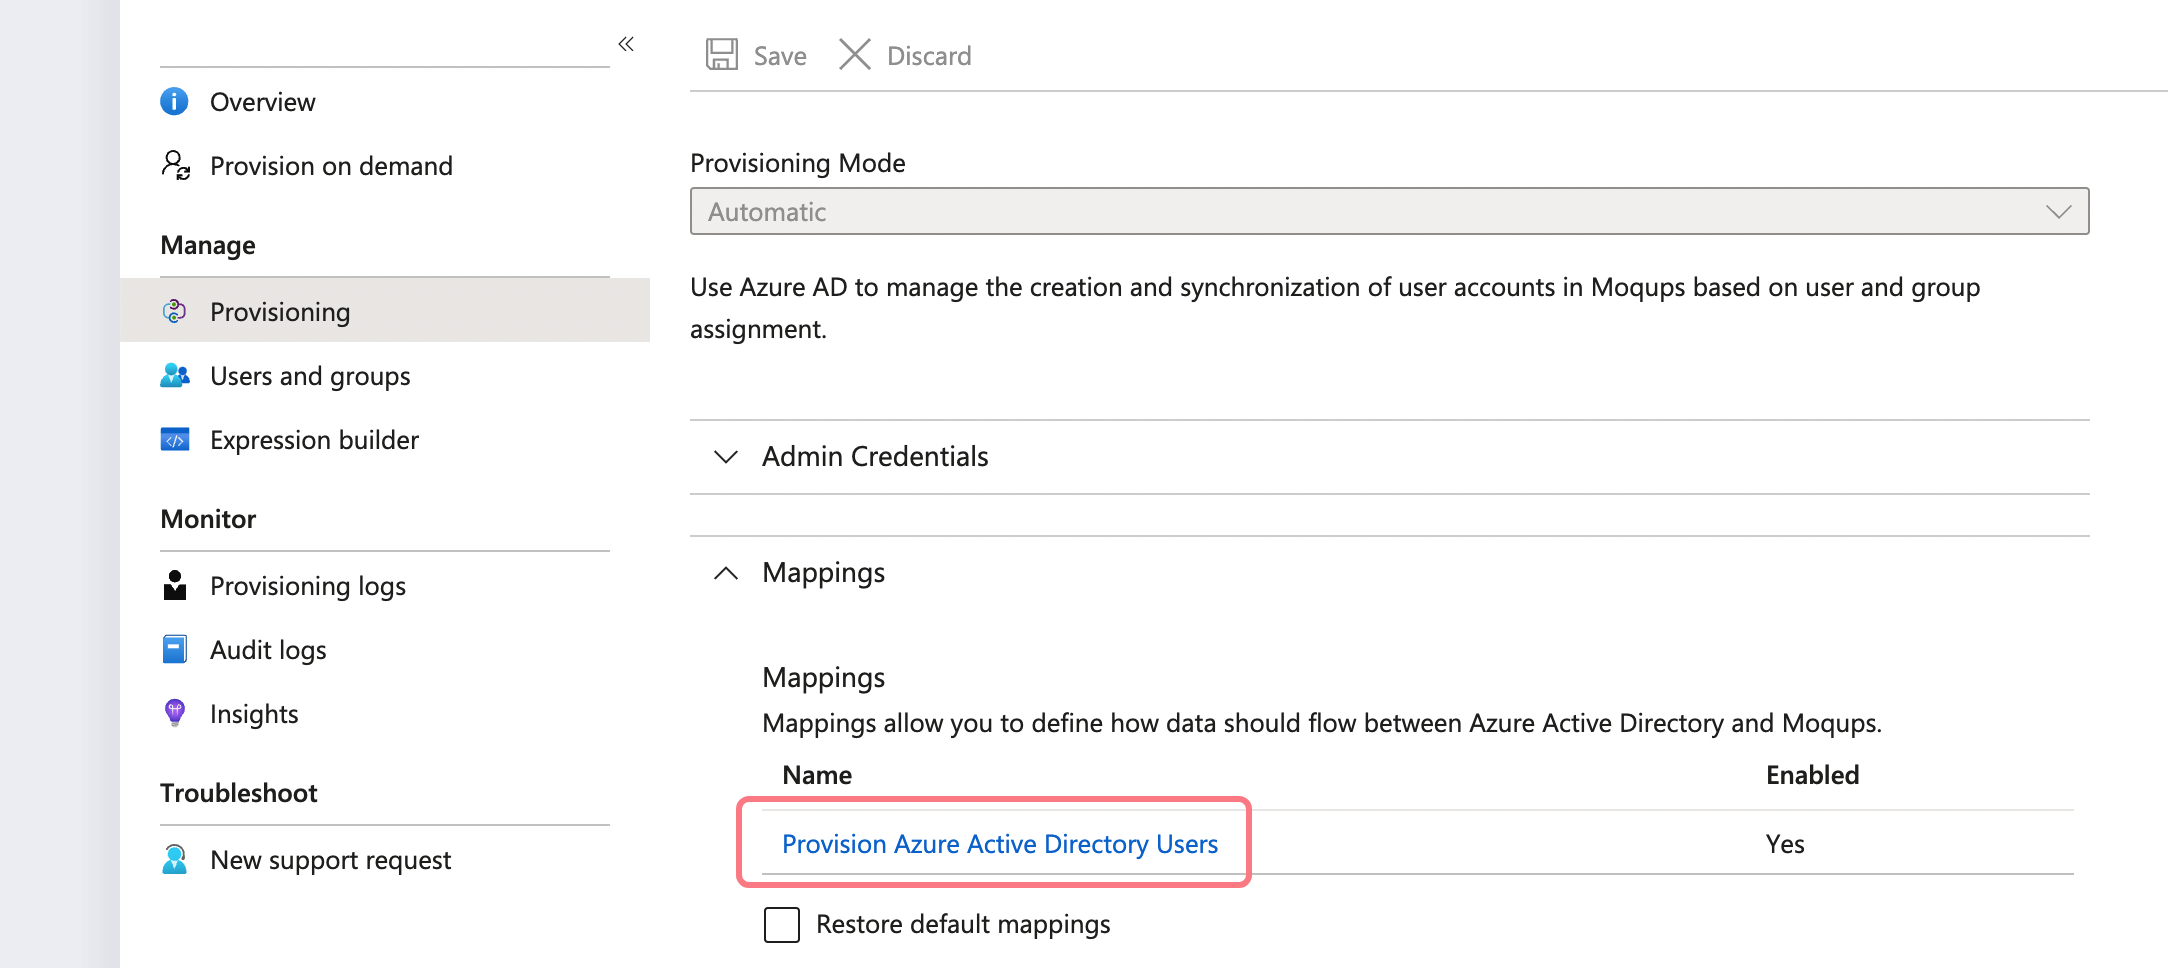This screenshot has width=2168, height=968.
Task: Click the New support request icon
Action: [x=175, y=860]
